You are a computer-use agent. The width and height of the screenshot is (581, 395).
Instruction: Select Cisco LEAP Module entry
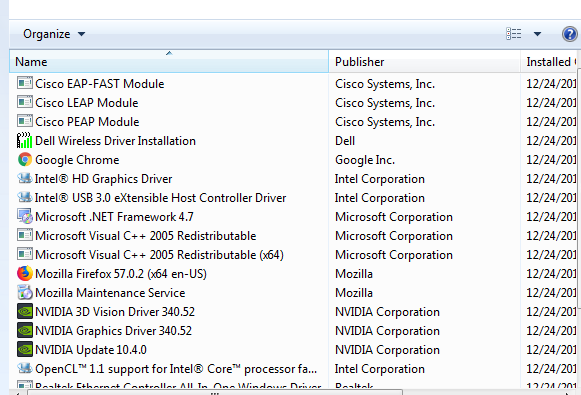coord(87,103)
